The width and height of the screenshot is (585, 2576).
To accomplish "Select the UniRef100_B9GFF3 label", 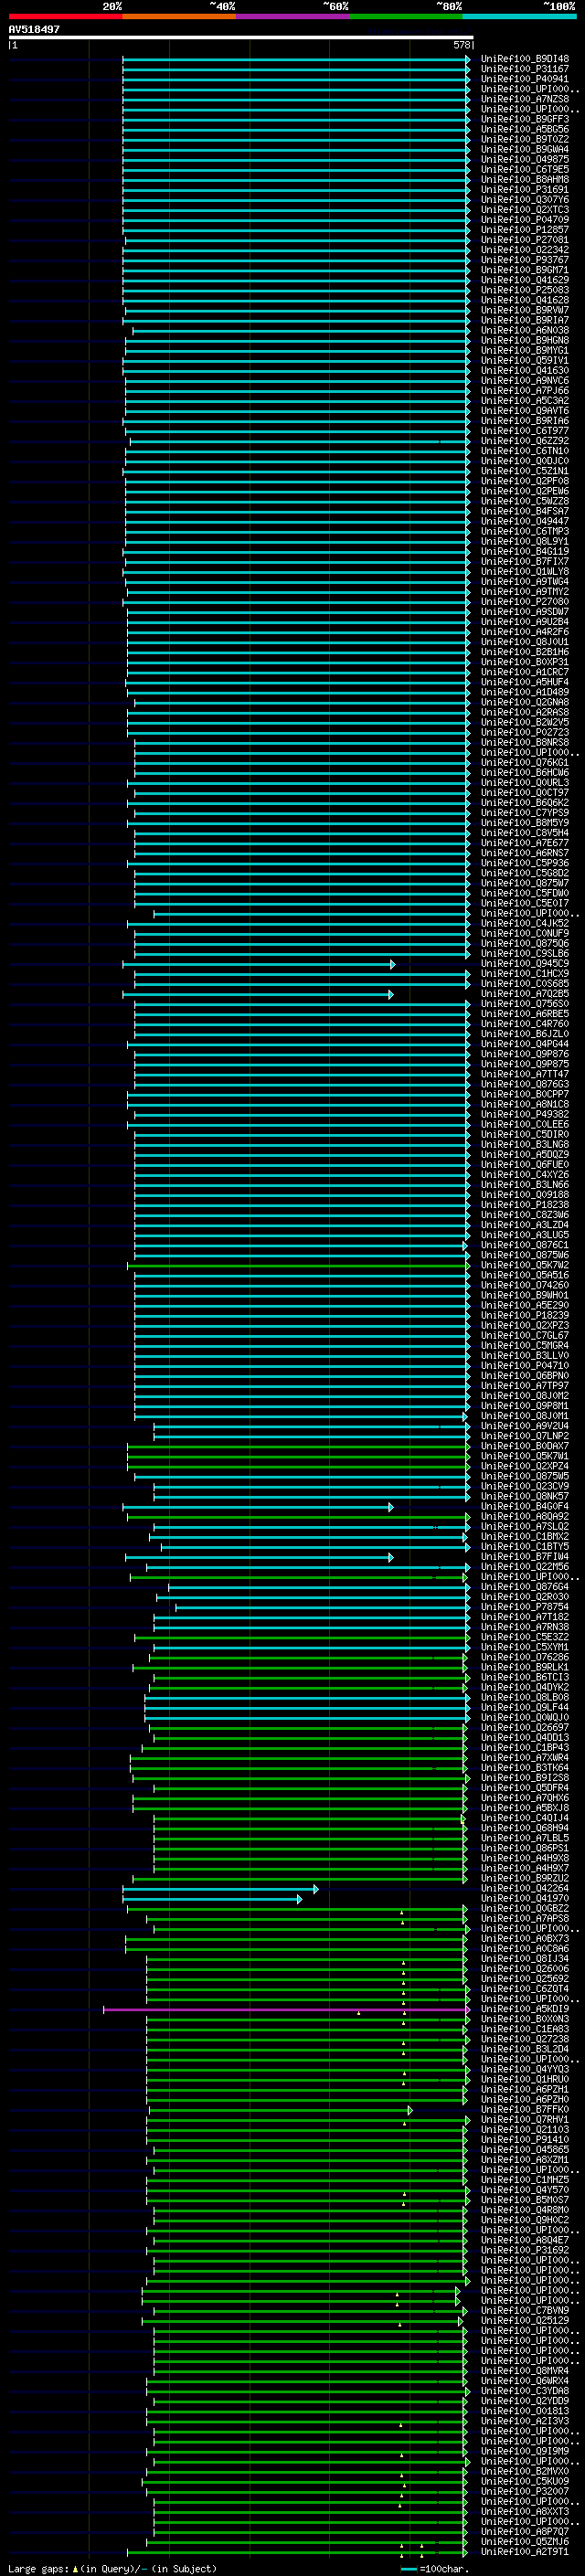I will tap(524, 119).
